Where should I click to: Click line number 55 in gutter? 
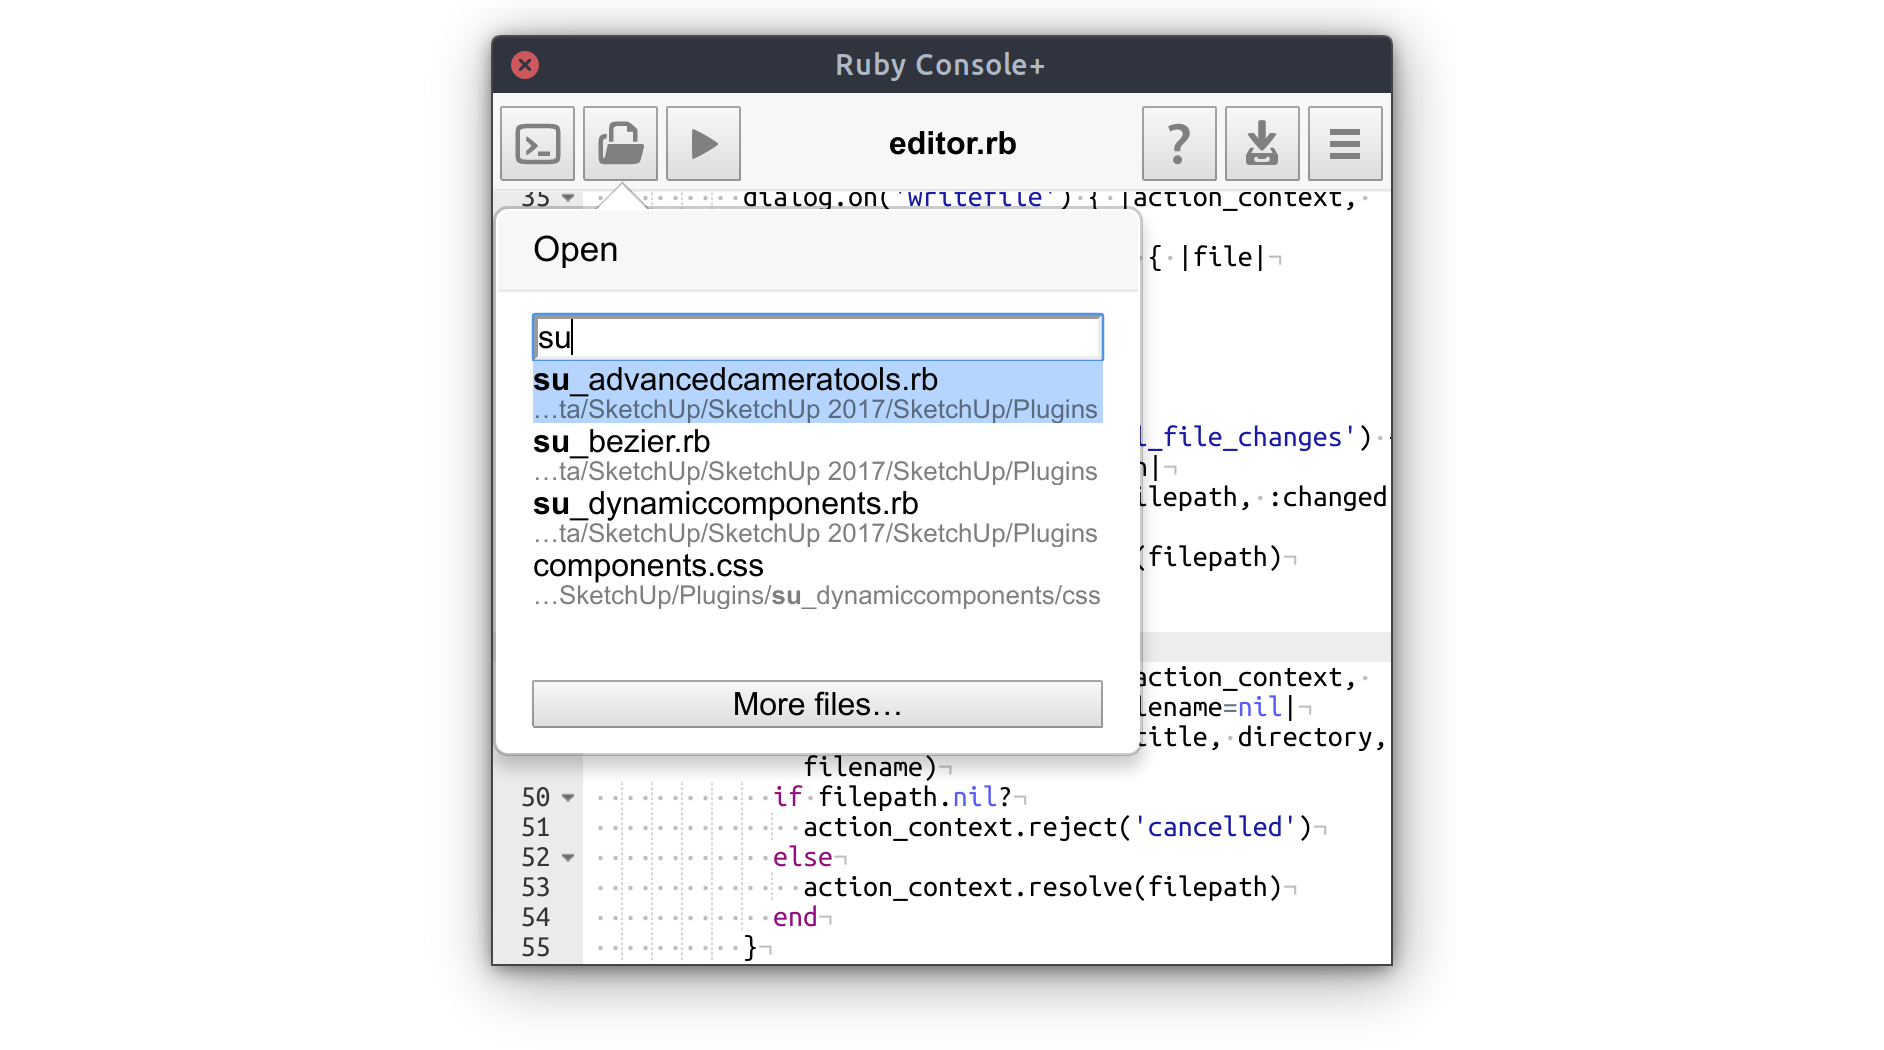pyautogui.click(x=536, y=948)
